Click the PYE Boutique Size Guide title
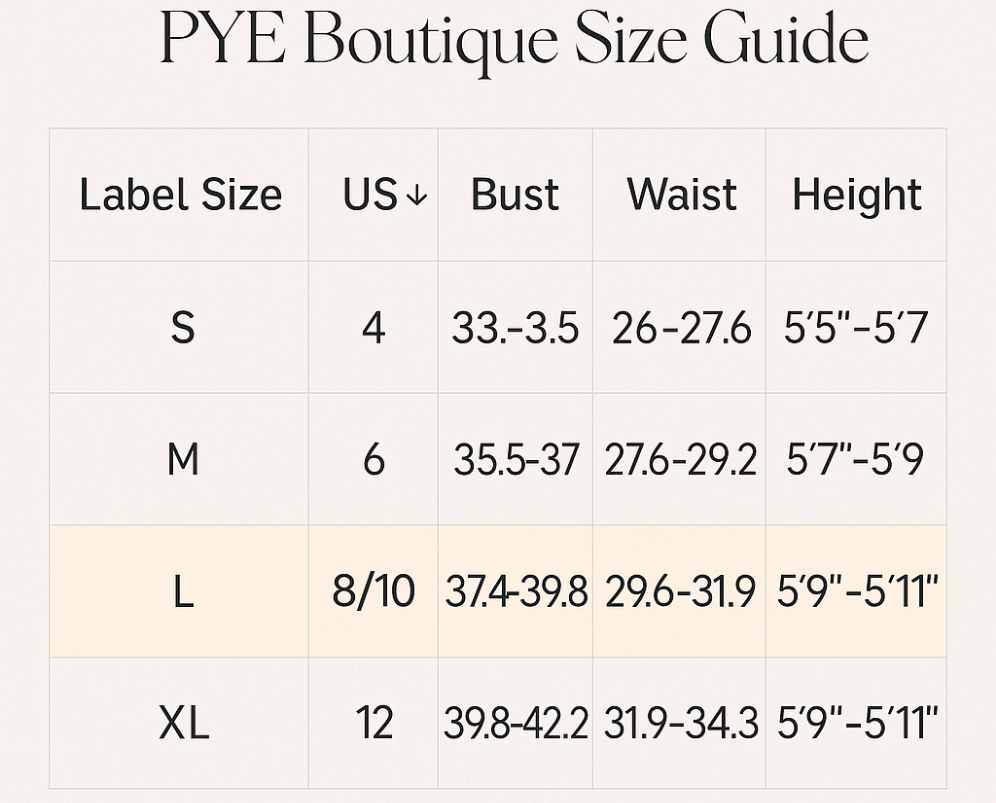 click(x=514, y=40)
